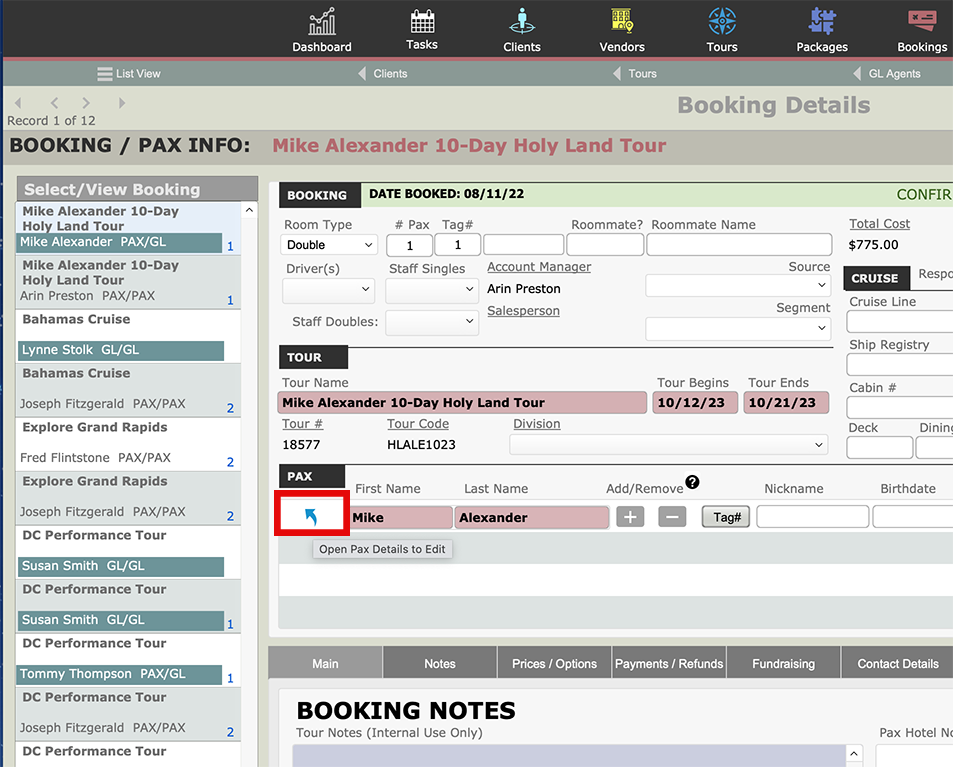Go to next record chevron

pos(86,103)
